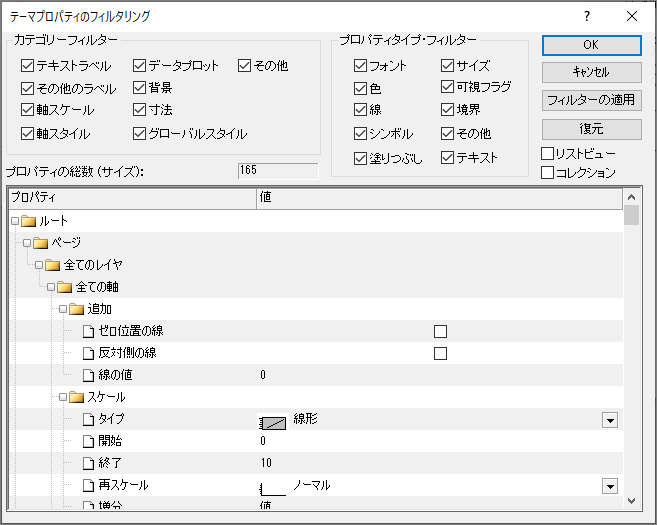This screenshot has height=525, width=657.
Task: Enable コレクション checkbox
Action: (x=548, y=172)
